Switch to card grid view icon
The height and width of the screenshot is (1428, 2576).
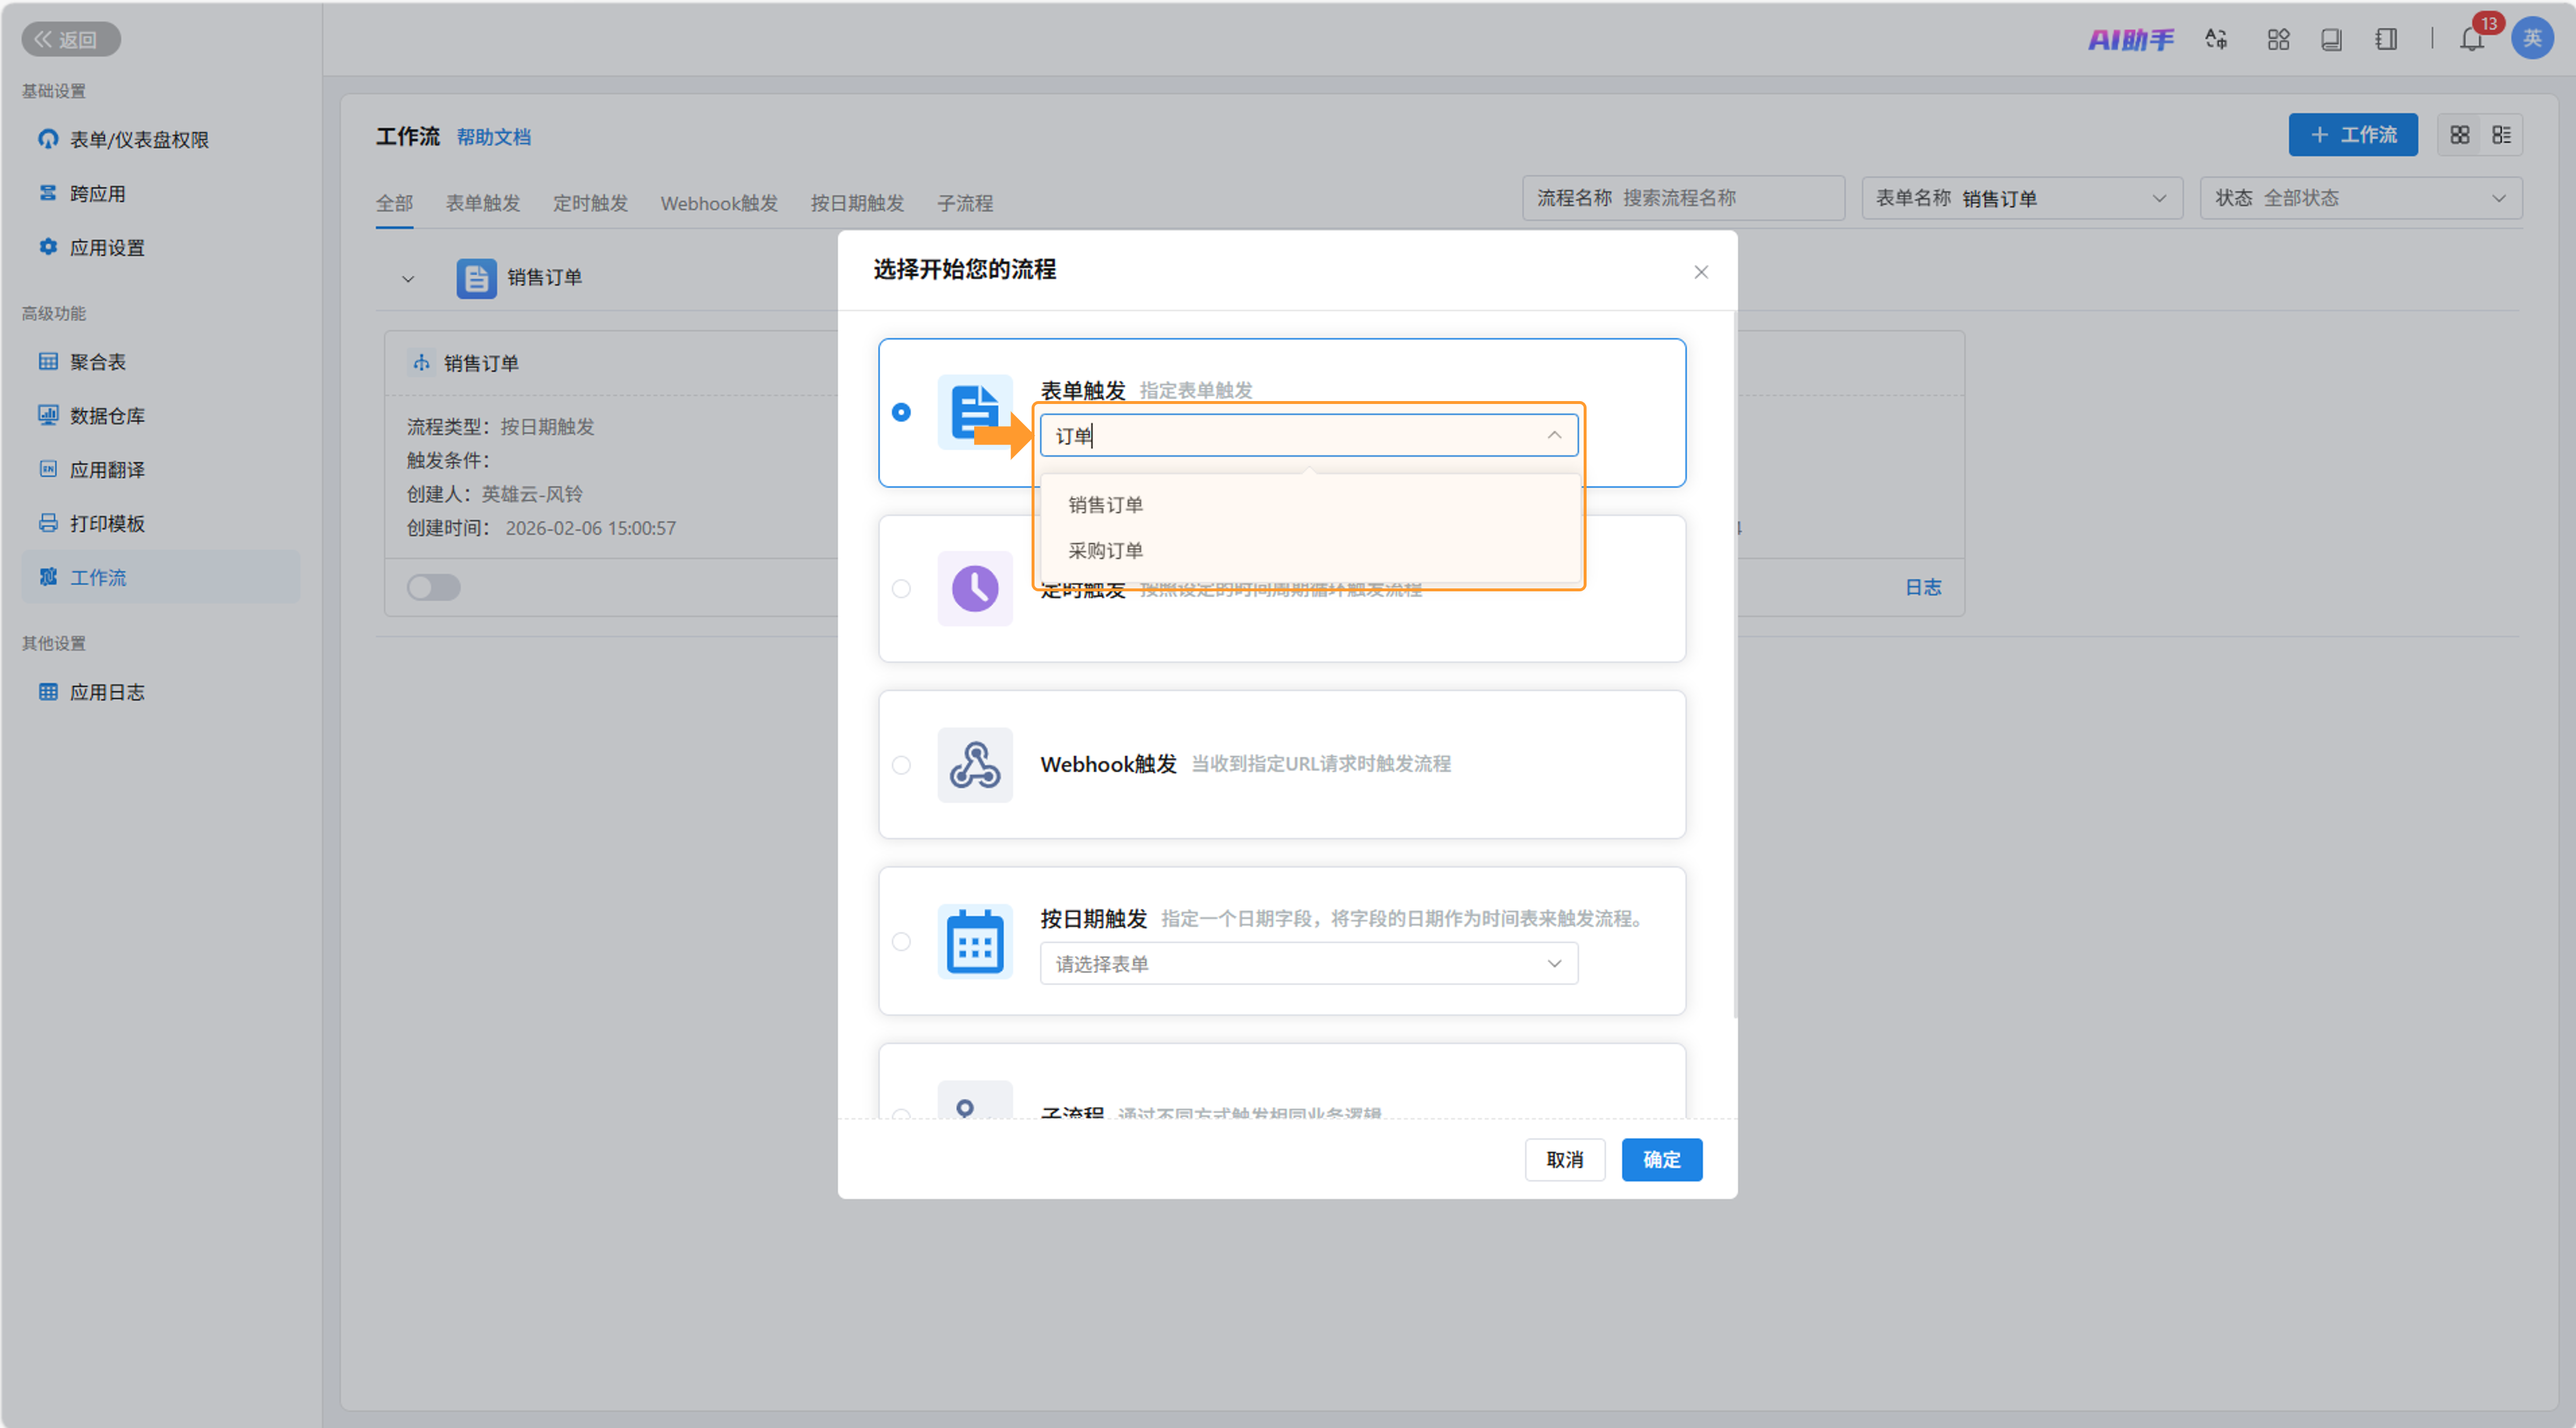coord(2460,135)
